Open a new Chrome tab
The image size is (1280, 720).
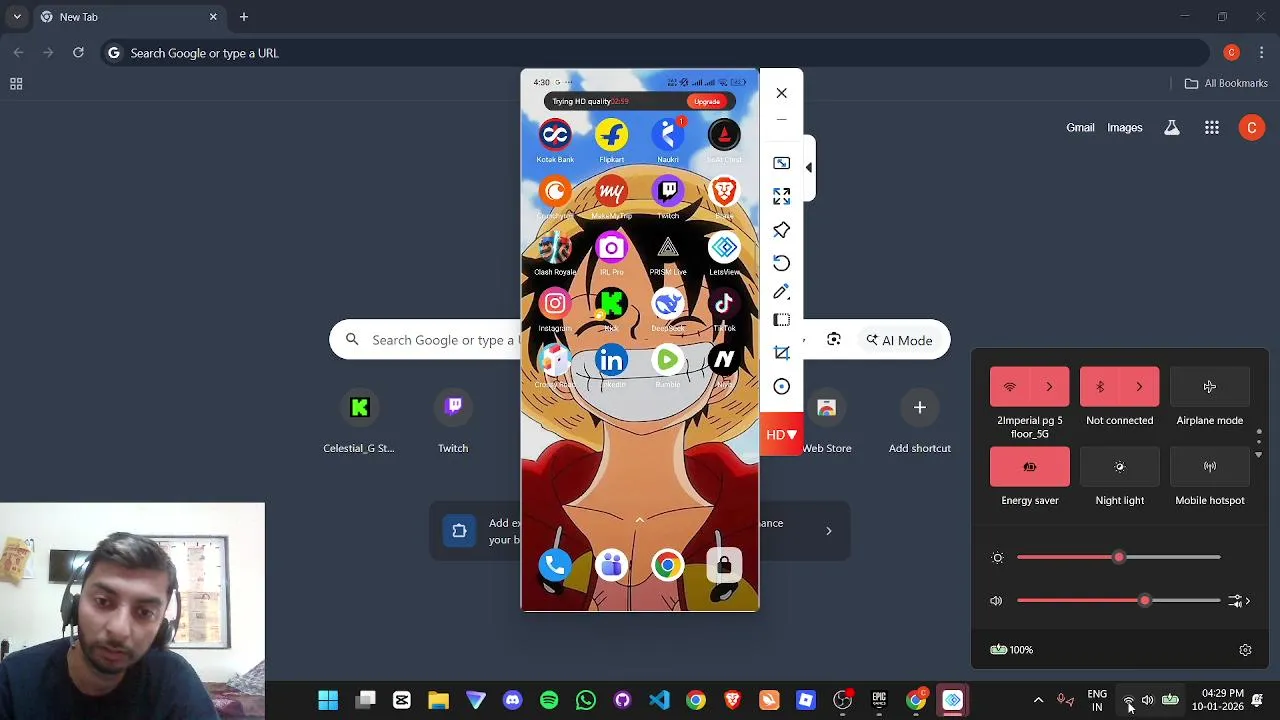[243, 17]
